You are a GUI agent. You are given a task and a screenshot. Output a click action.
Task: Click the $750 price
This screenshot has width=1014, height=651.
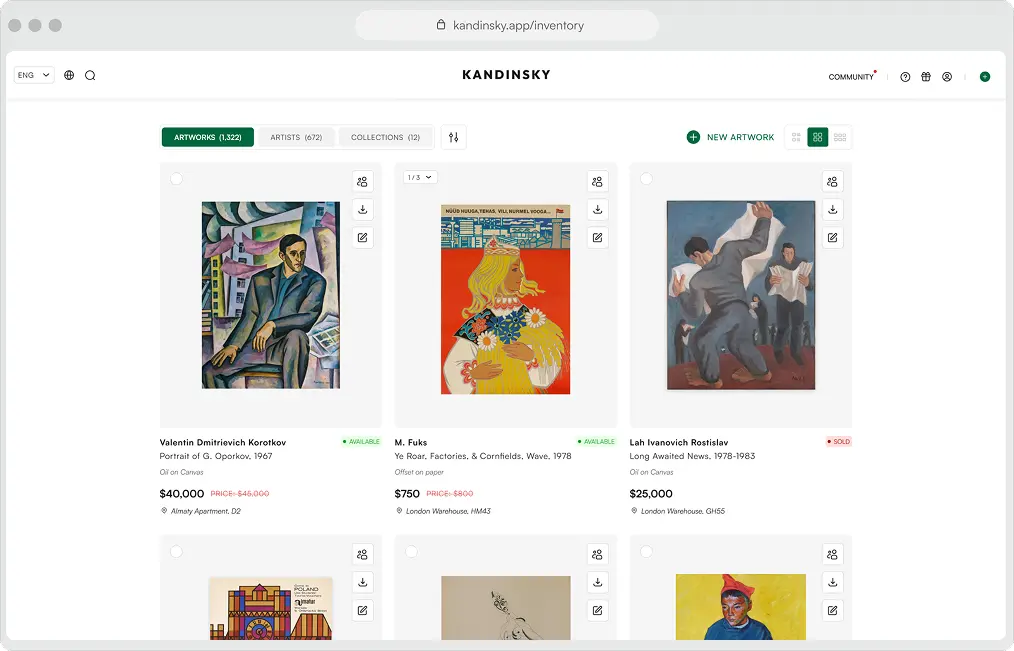(x=407, y=493)
